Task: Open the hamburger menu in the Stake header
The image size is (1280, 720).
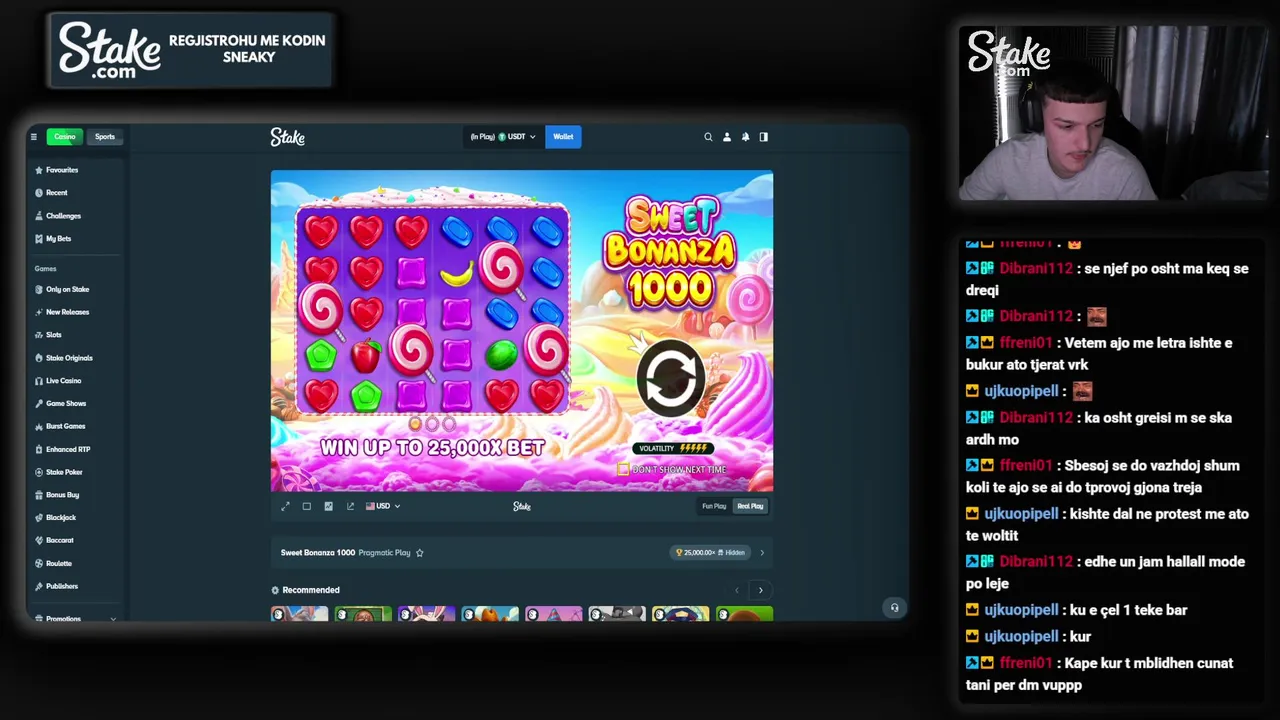Action: tap(33, 137)
